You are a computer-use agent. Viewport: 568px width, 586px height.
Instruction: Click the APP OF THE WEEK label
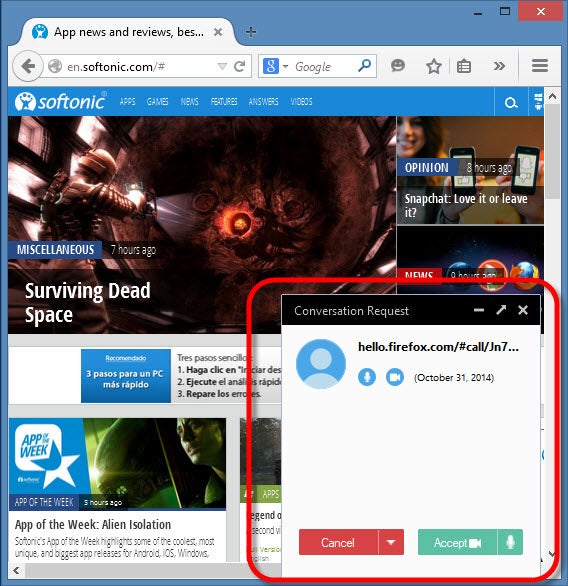(44, 502)
